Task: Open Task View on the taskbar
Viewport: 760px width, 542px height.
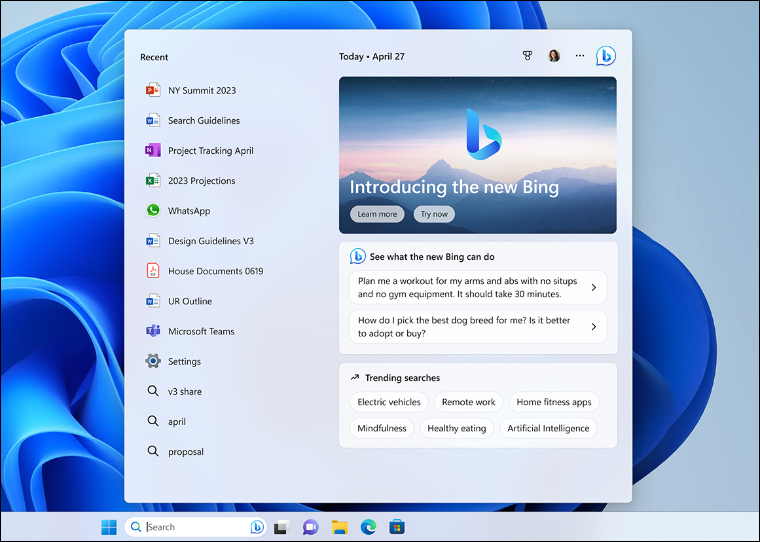Action: (x=282, y=527)
